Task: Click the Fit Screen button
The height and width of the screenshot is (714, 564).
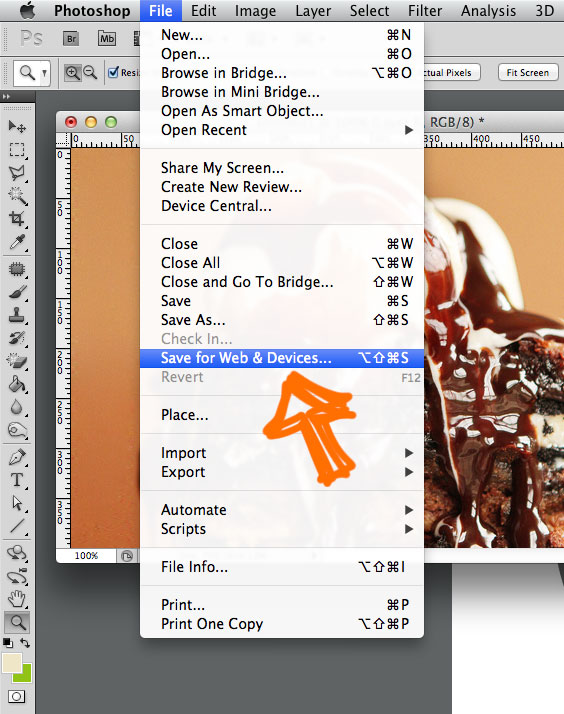Action: coord(528,72)
